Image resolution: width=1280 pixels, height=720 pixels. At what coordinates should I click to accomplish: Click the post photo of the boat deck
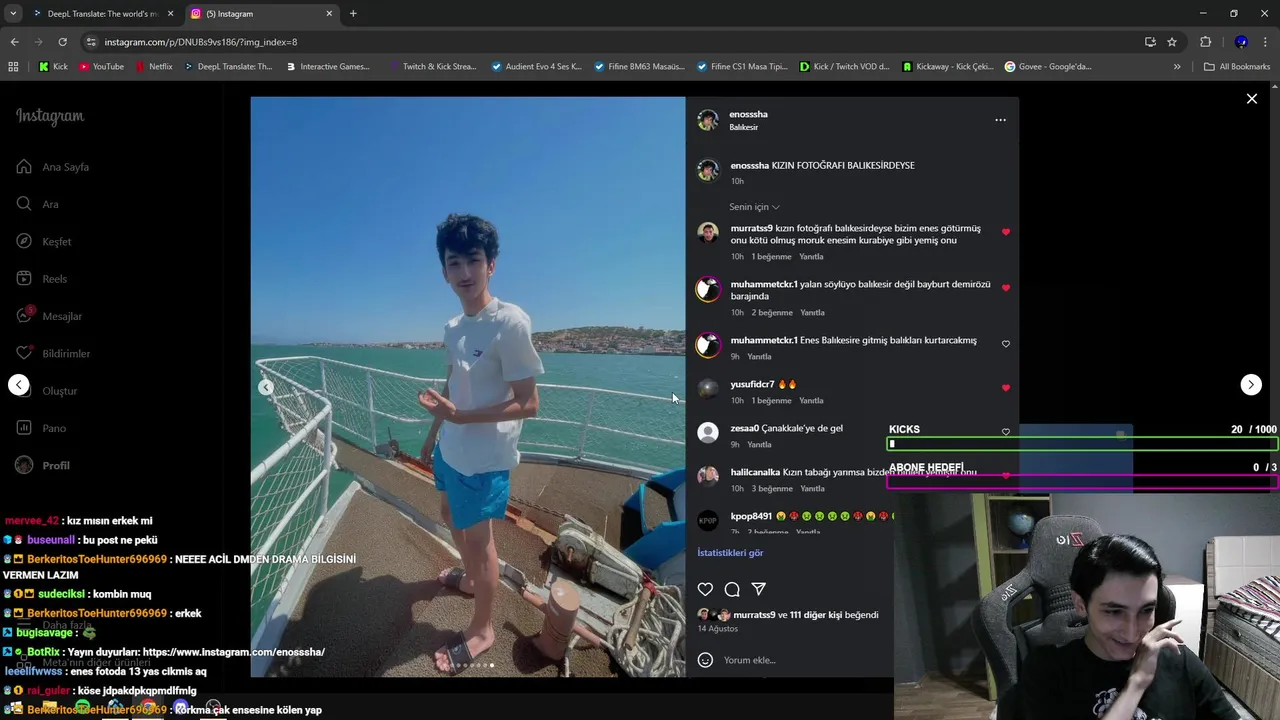click(468, 387)
